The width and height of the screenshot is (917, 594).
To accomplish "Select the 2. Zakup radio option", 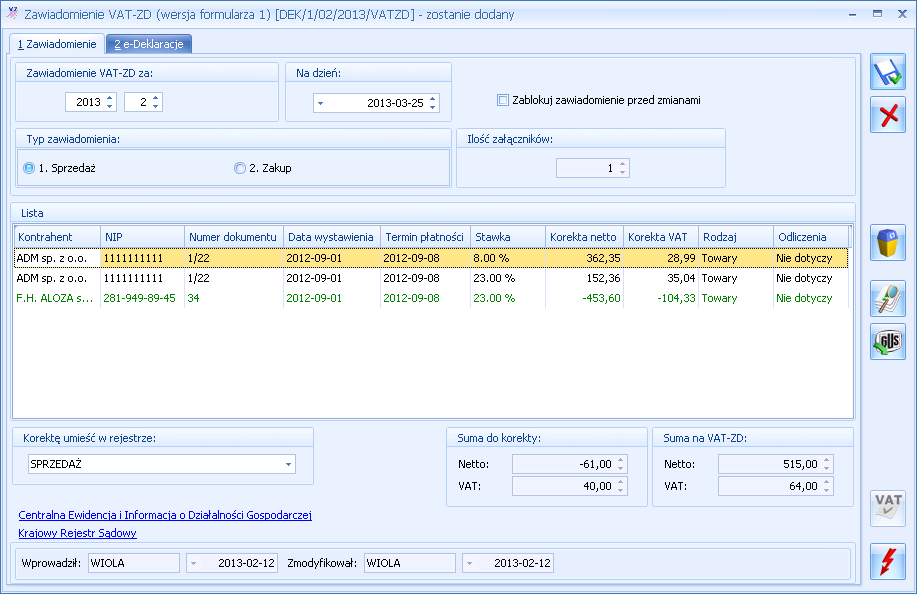I will click(x=239, y=168).
